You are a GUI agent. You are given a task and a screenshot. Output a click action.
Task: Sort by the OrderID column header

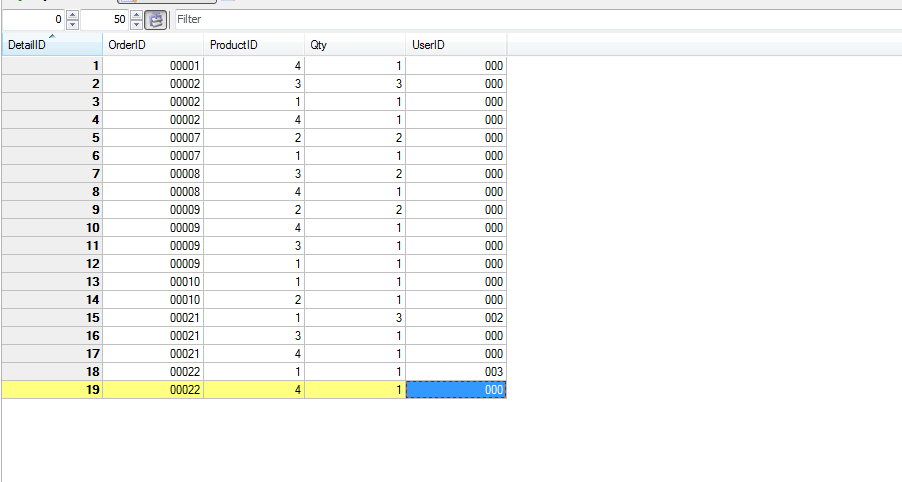coord(153,45)
